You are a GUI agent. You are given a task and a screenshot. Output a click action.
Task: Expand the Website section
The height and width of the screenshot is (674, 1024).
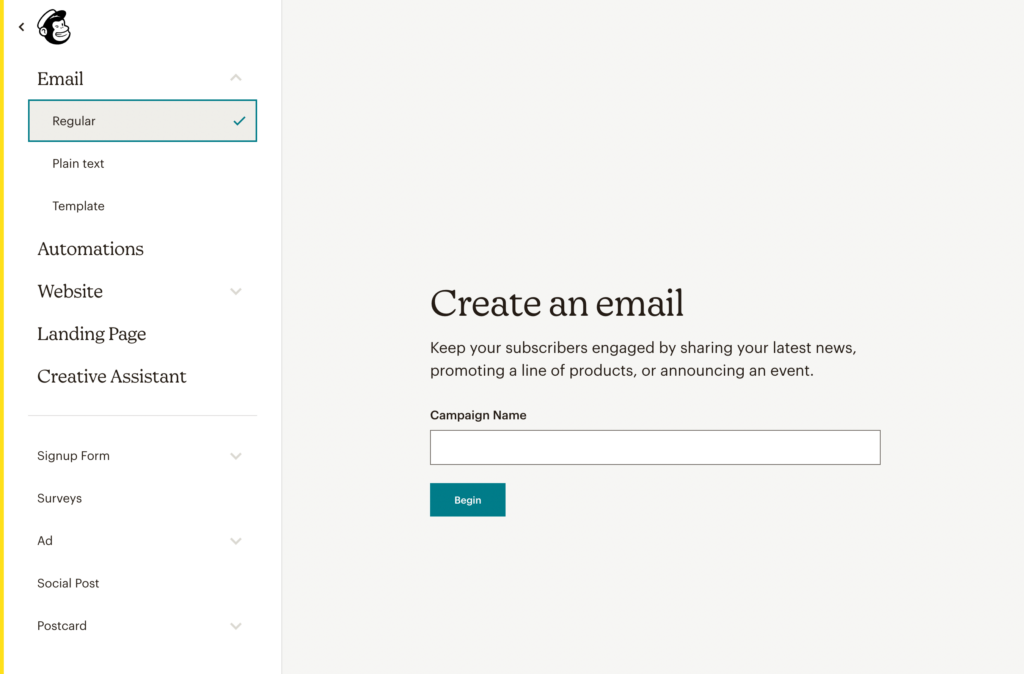click(236, 291)
